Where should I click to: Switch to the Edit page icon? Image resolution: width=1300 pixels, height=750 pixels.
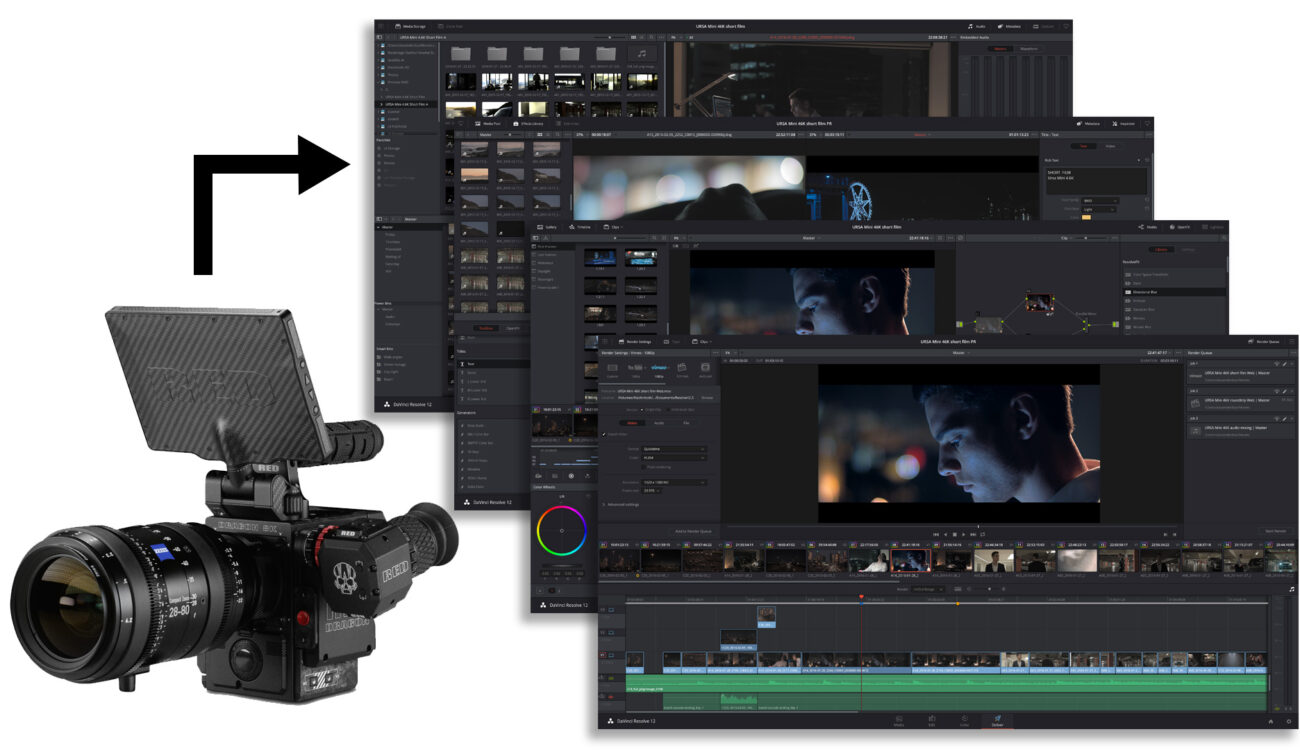click(932, 721)
